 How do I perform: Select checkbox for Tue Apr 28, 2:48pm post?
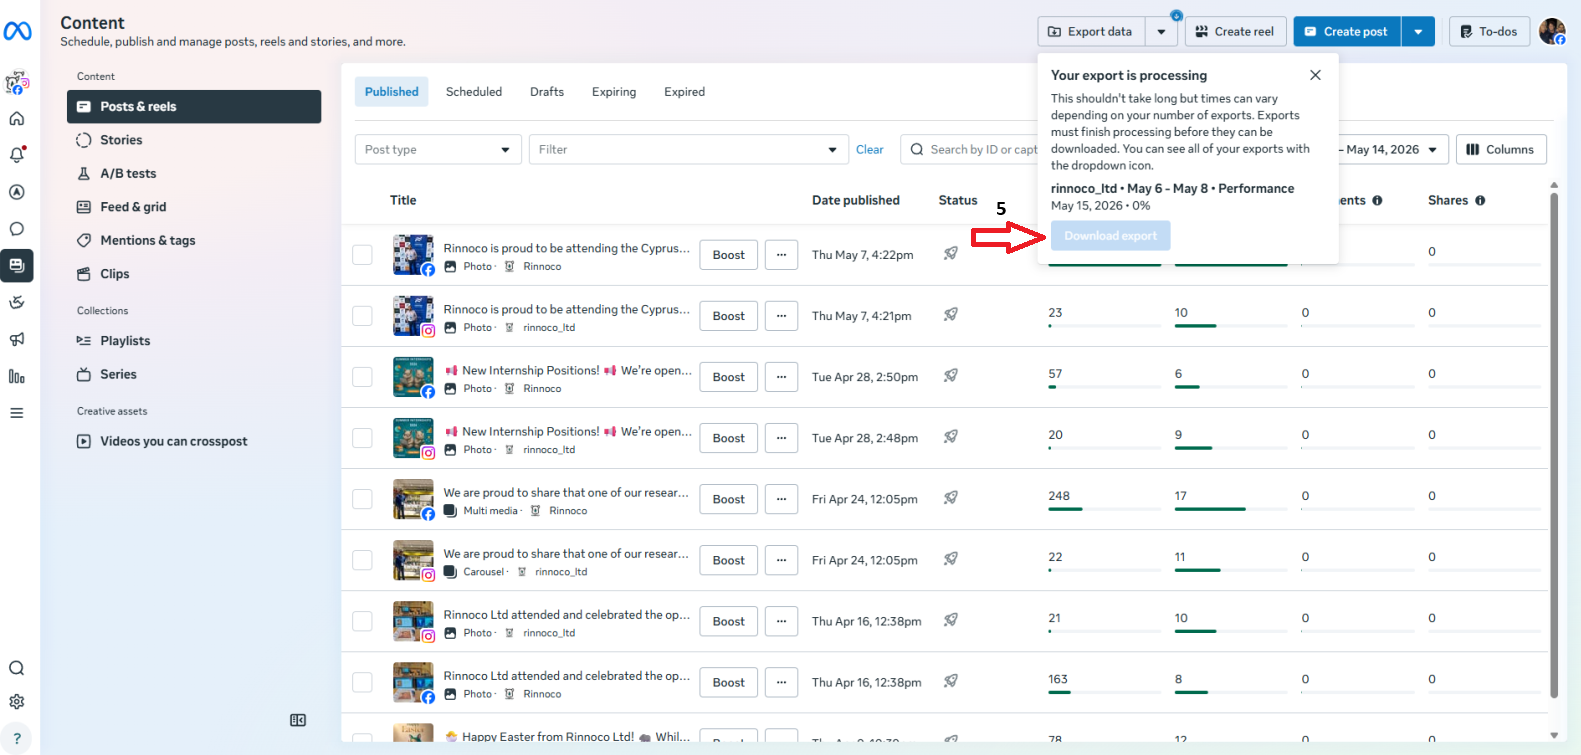[362, 438]
